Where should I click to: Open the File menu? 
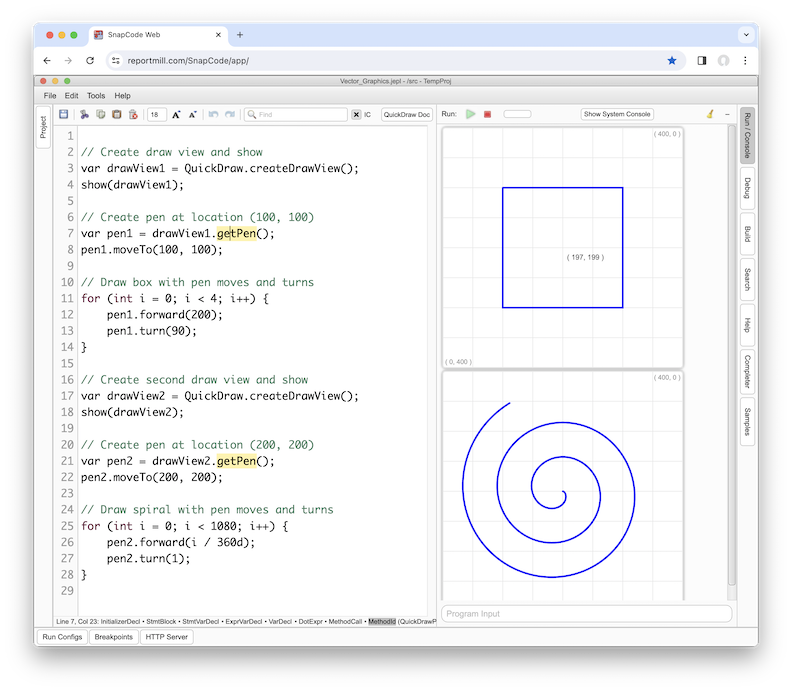pos(50,95)
